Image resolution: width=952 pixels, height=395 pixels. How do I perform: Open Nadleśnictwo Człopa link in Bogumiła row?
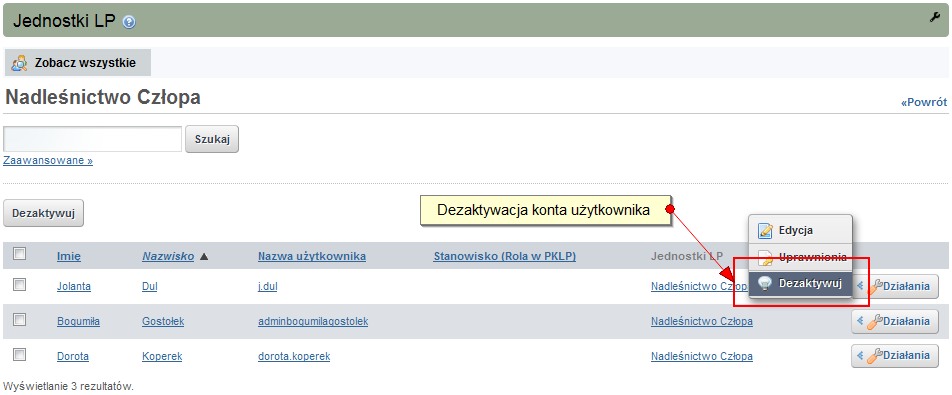(x=702, y=322)
